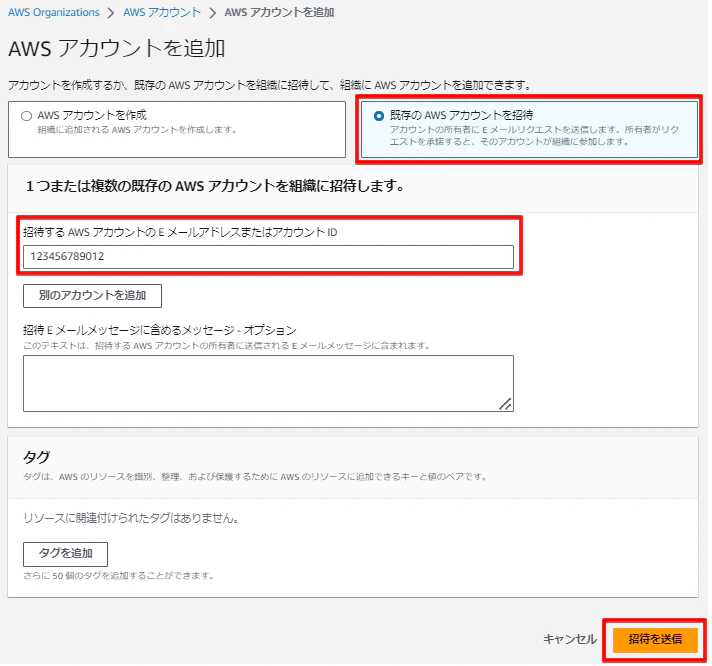Click the AWS アカウントを追加 page heading

(x=117, y=48)
